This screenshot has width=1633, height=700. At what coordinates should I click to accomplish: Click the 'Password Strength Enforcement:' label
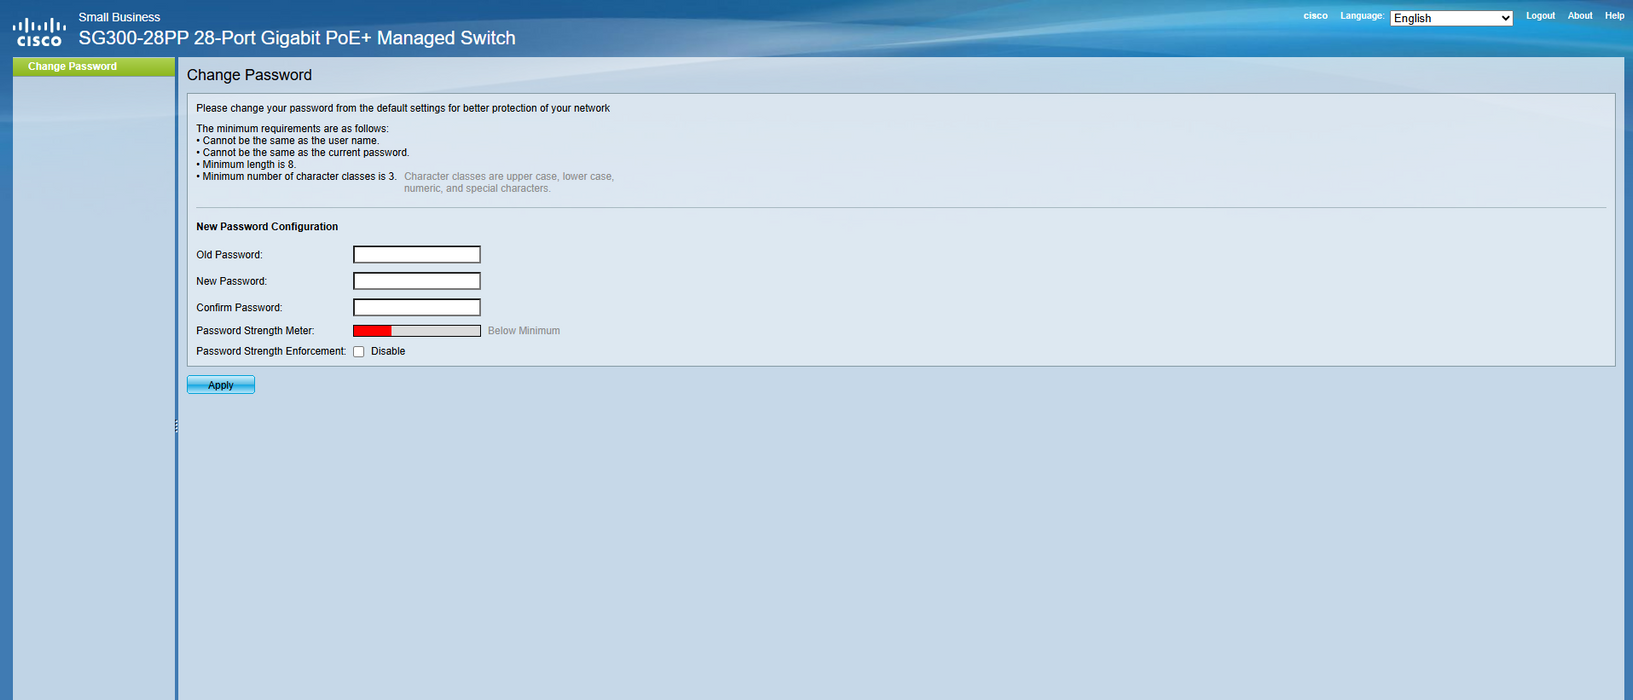point(271,352)
